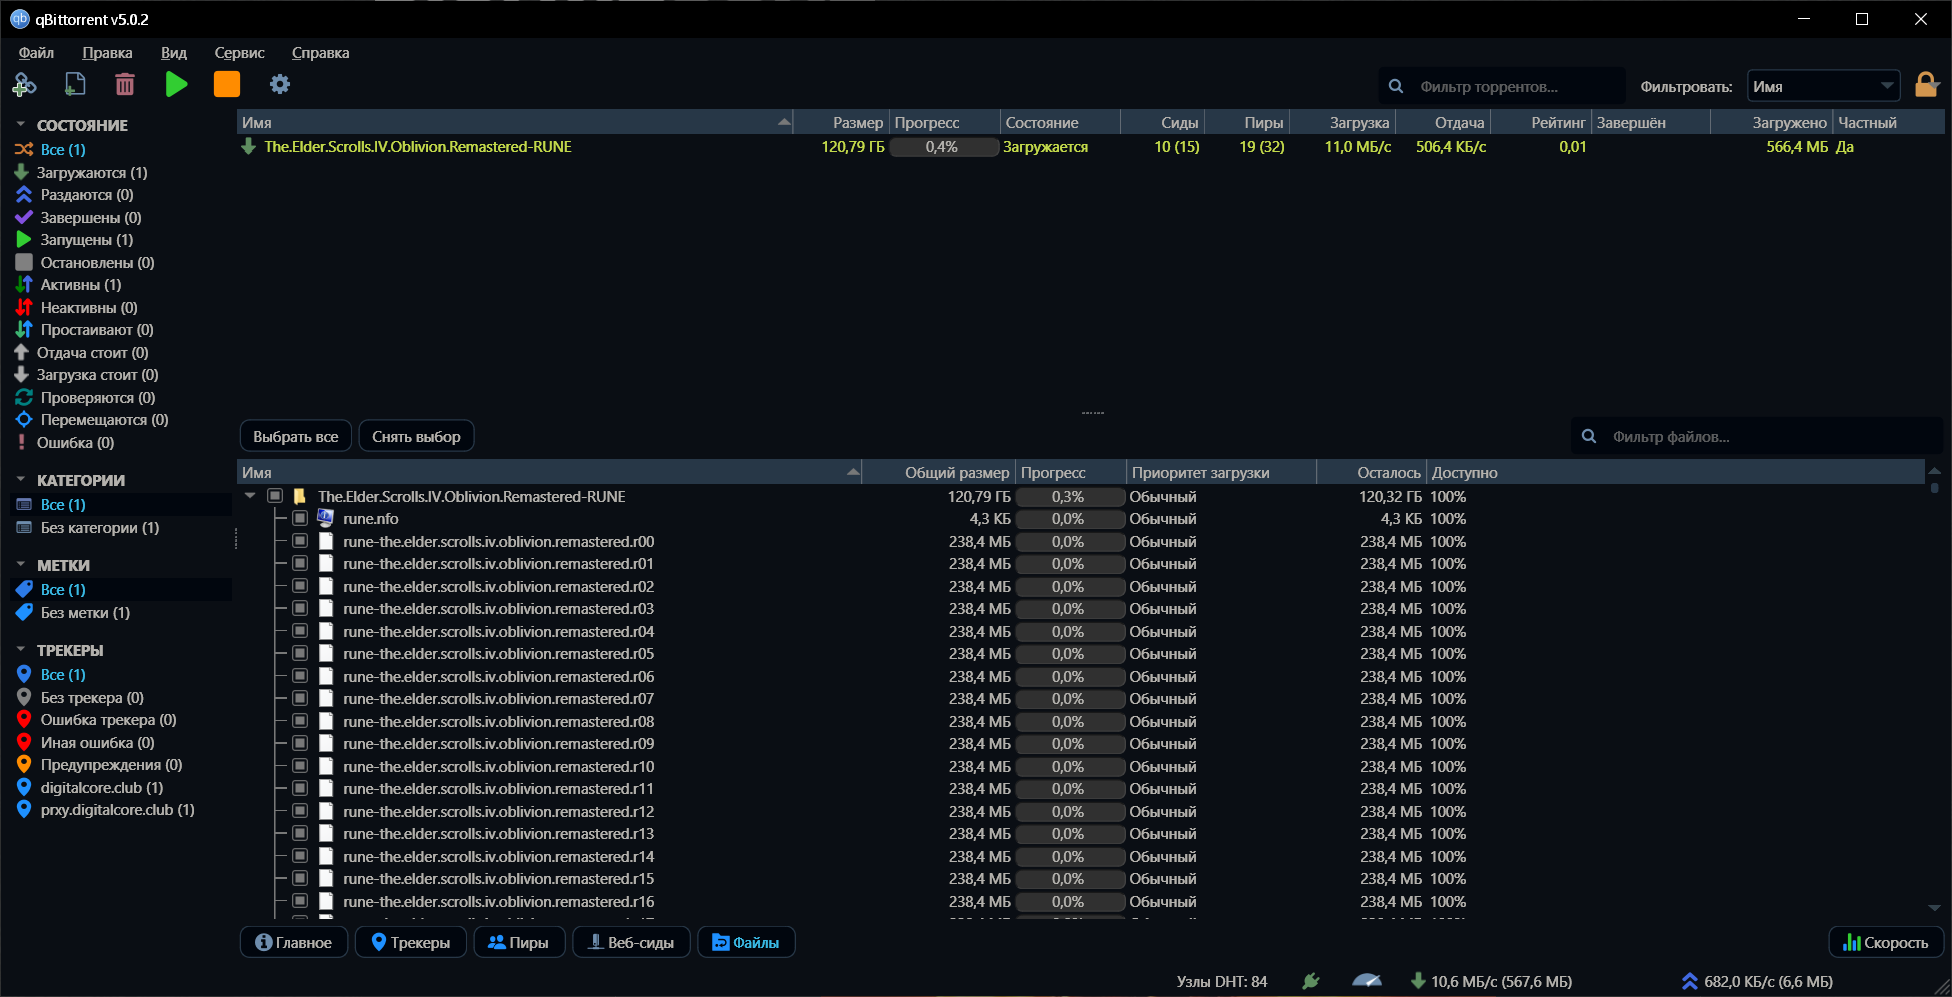Toggle checkbox for the remastered.r12 file
Screen dimensions: 1952x997
point(299,811)
